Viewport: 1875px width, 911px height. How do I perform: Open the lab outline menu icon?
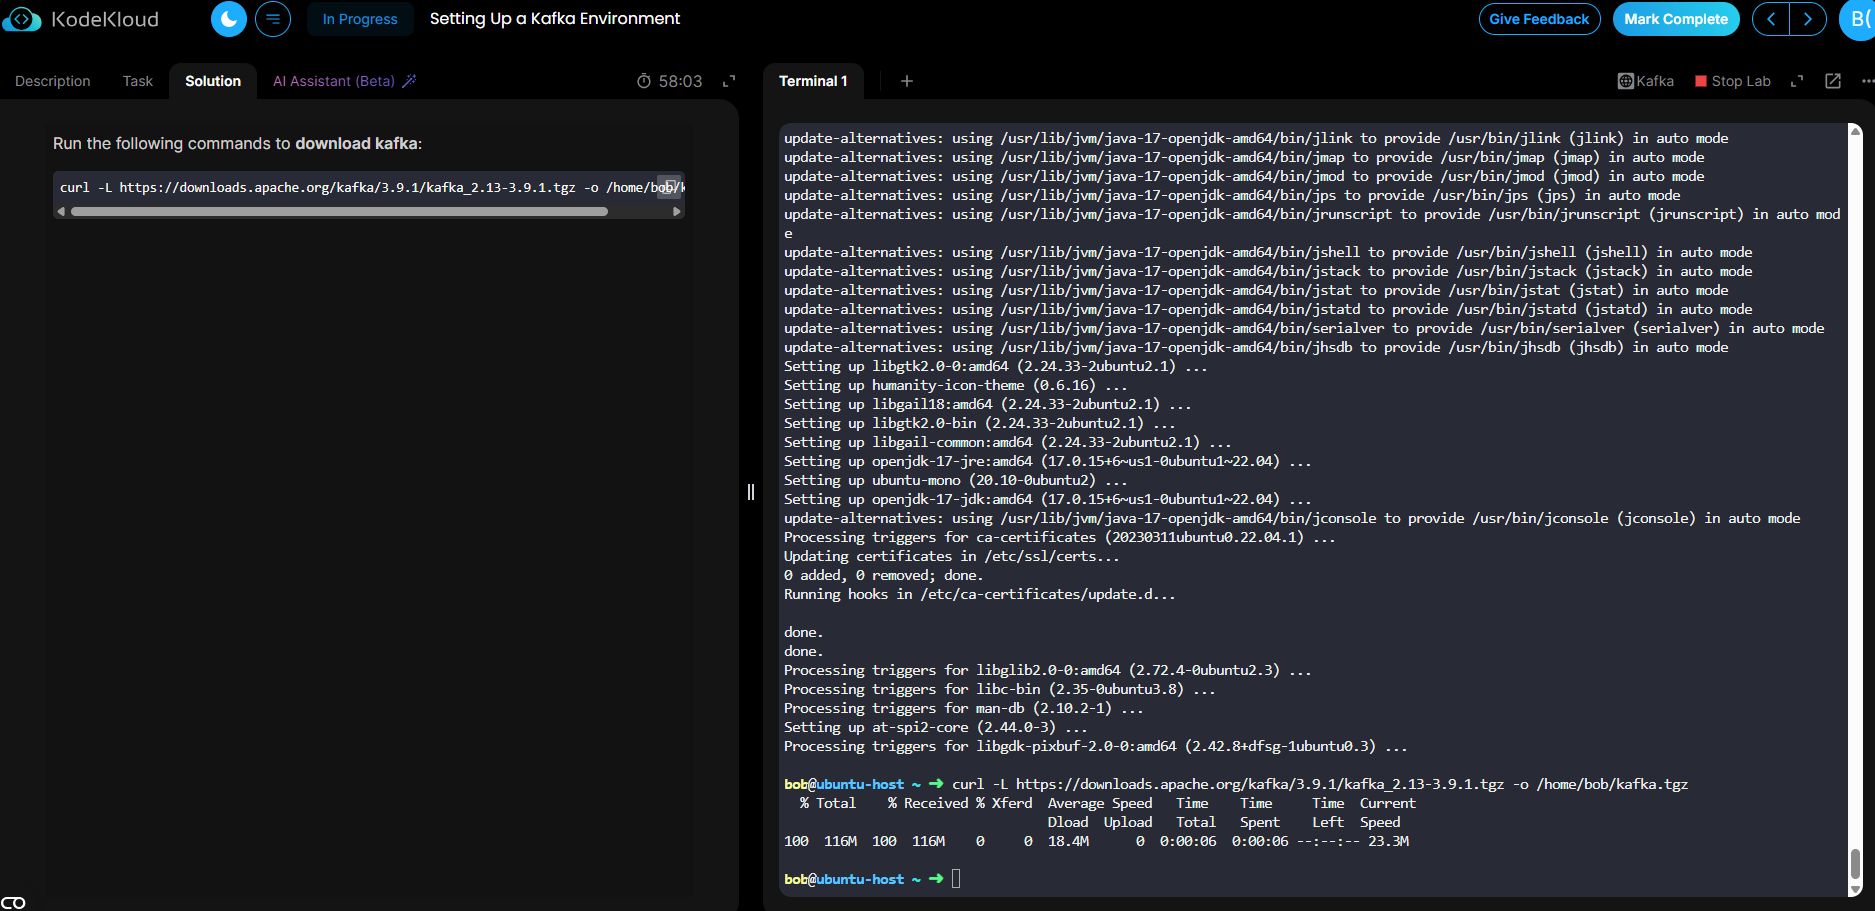273,19
